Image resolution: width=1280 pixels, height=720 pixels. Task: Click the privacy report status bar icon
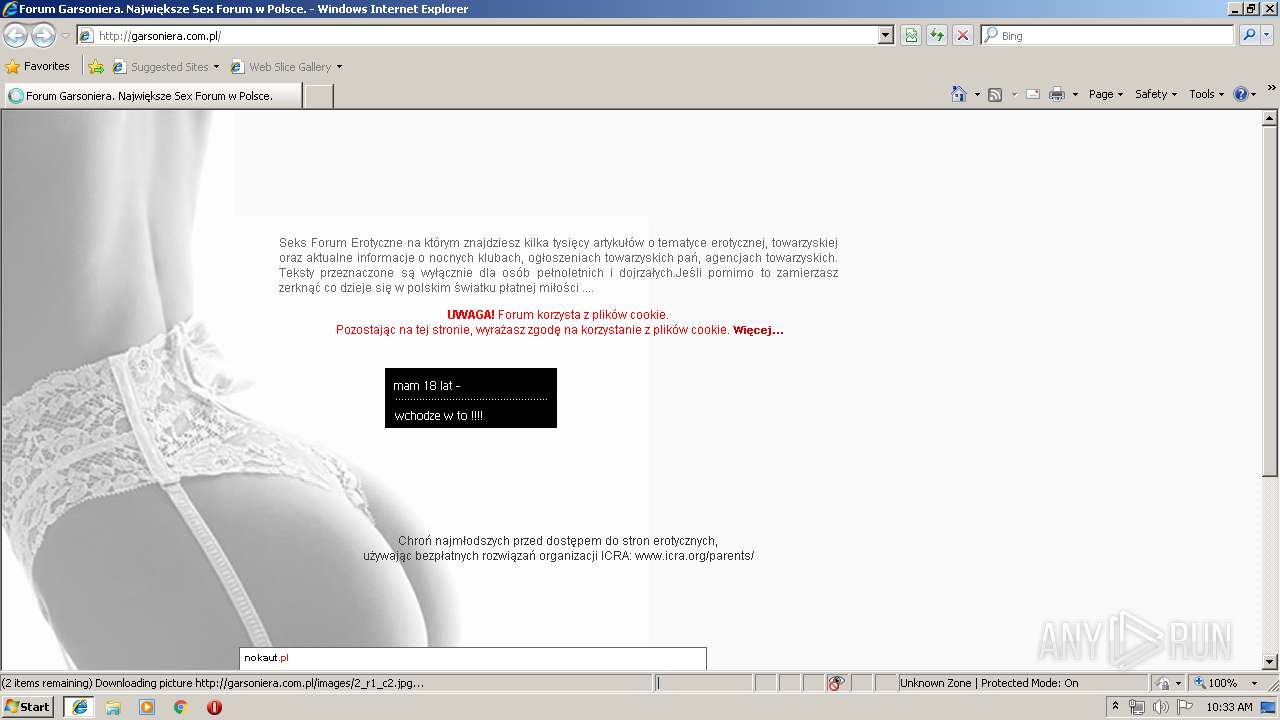[837, 683]
